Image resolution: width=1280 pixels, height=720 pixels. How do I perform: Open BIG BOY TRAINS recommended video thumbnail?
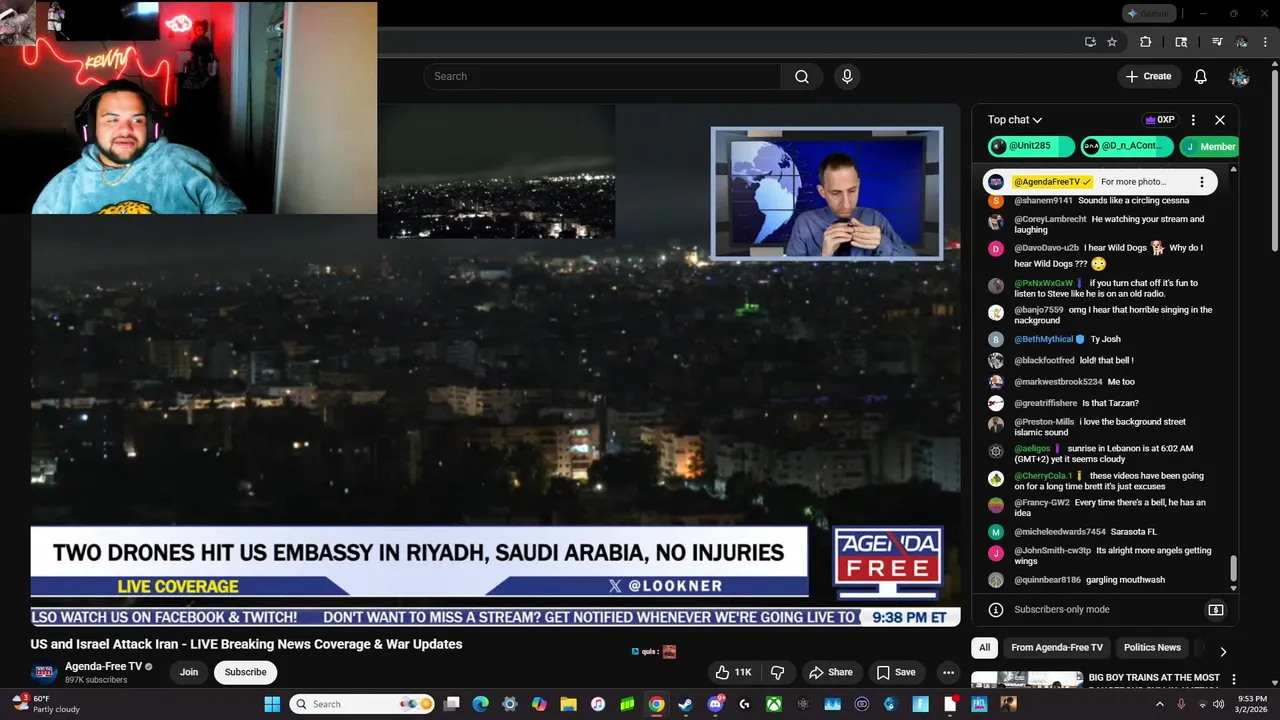[x=1026, y=679]
